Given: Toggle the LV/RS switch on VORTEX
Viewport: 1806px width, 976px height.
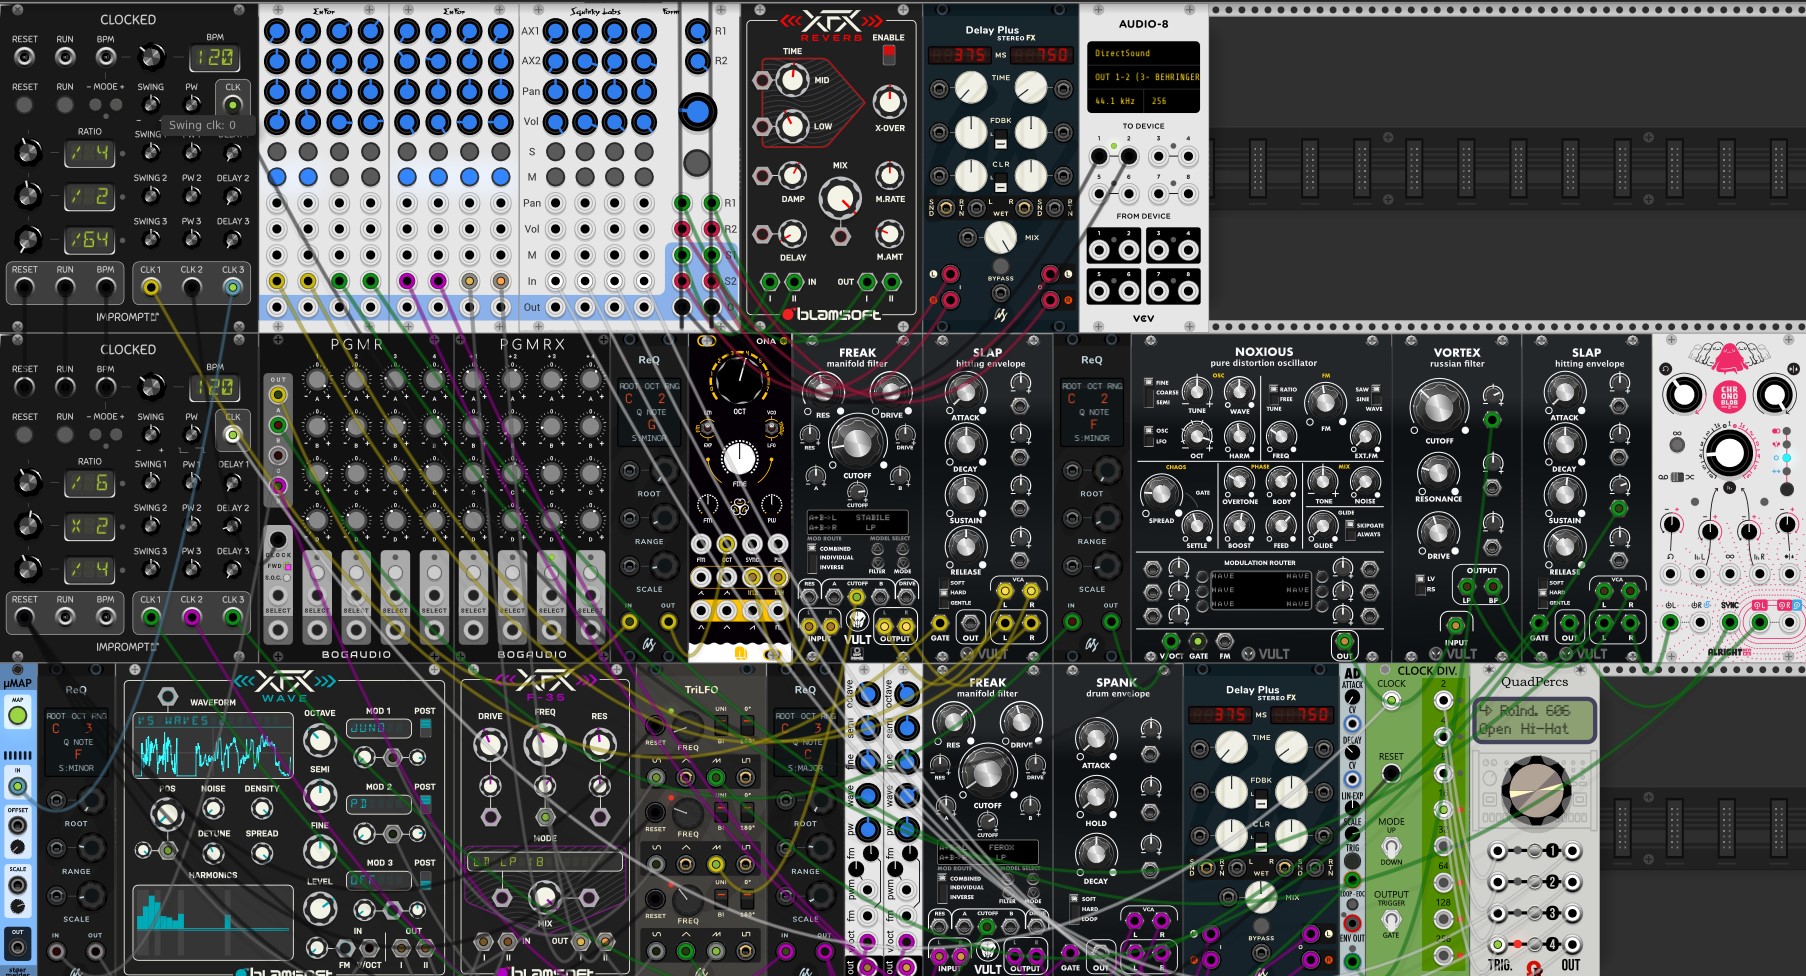Looking at the screenshot, I should pos(1420,583).
